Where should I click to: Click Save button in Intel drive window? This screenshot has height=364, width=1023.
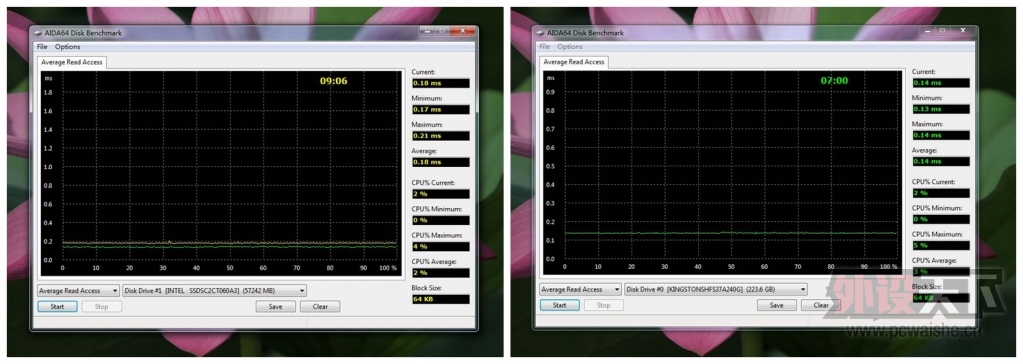tap(275, 307)
